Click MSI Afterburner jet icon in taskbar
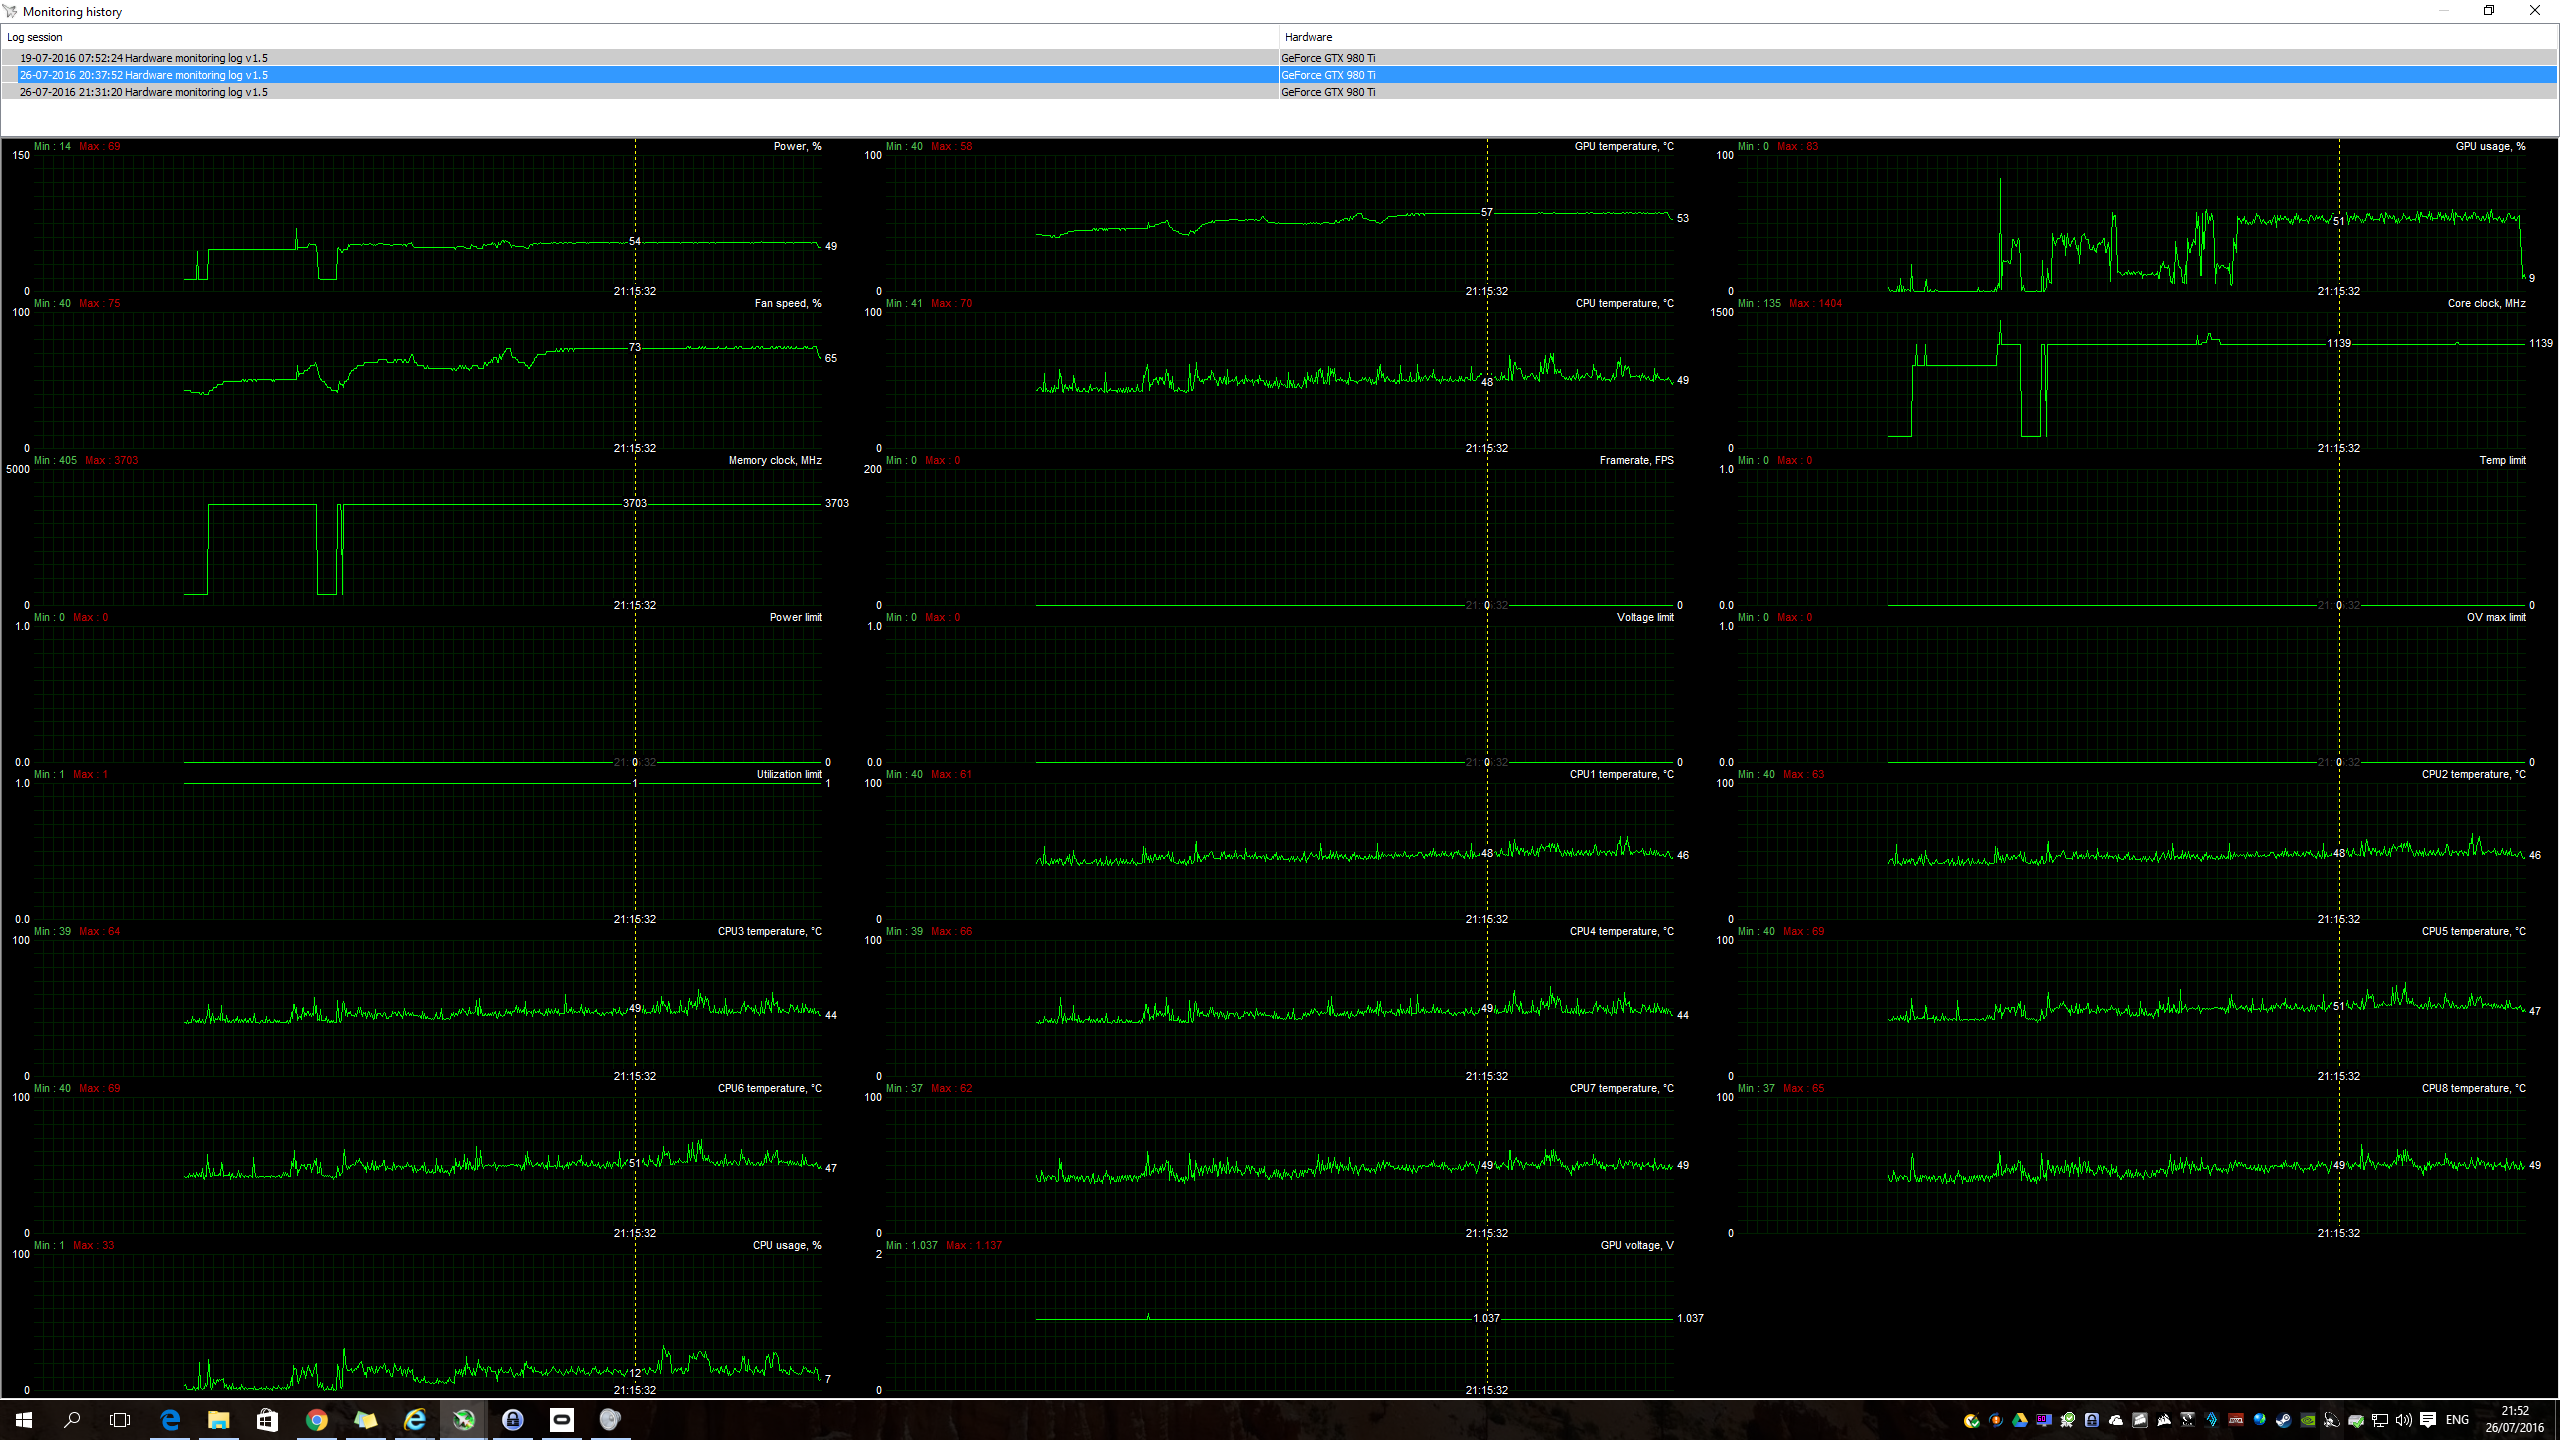2560x1440 pixels. [463, 1420]
